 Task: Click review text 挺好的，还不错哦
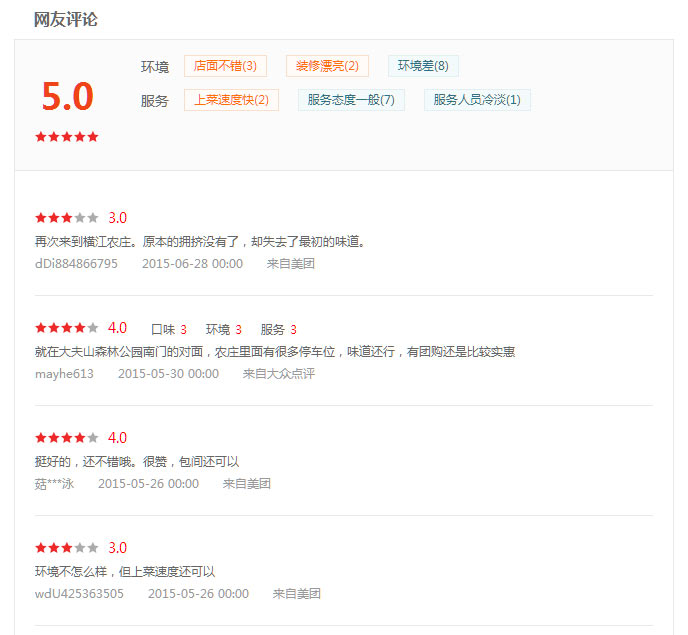(x=137, y=462)
